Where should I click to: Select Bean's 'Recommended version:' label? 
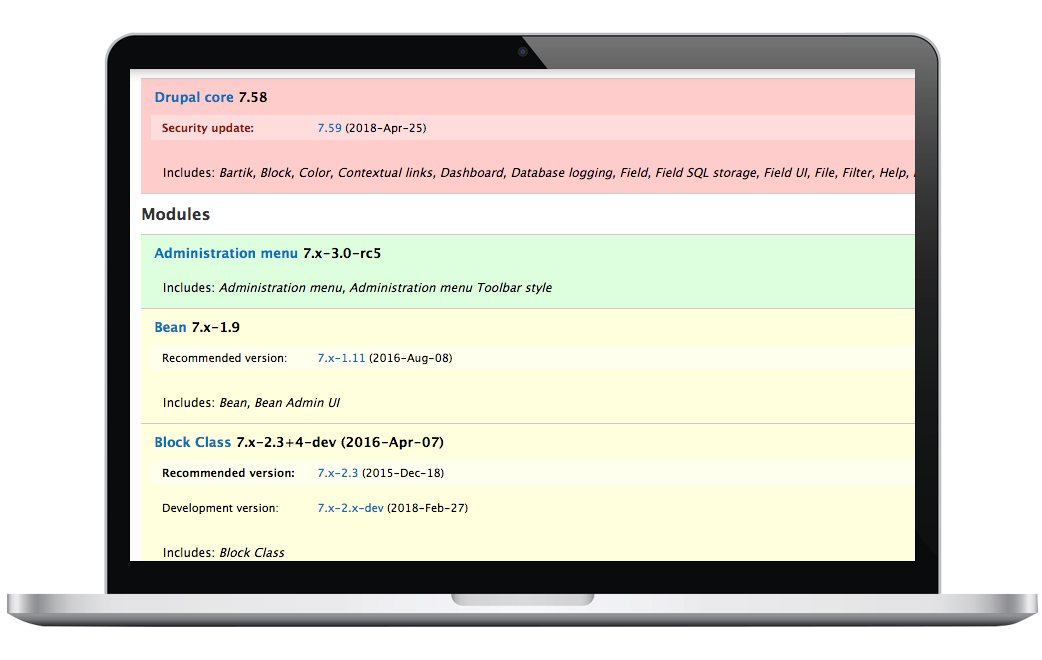coord(225,358)
